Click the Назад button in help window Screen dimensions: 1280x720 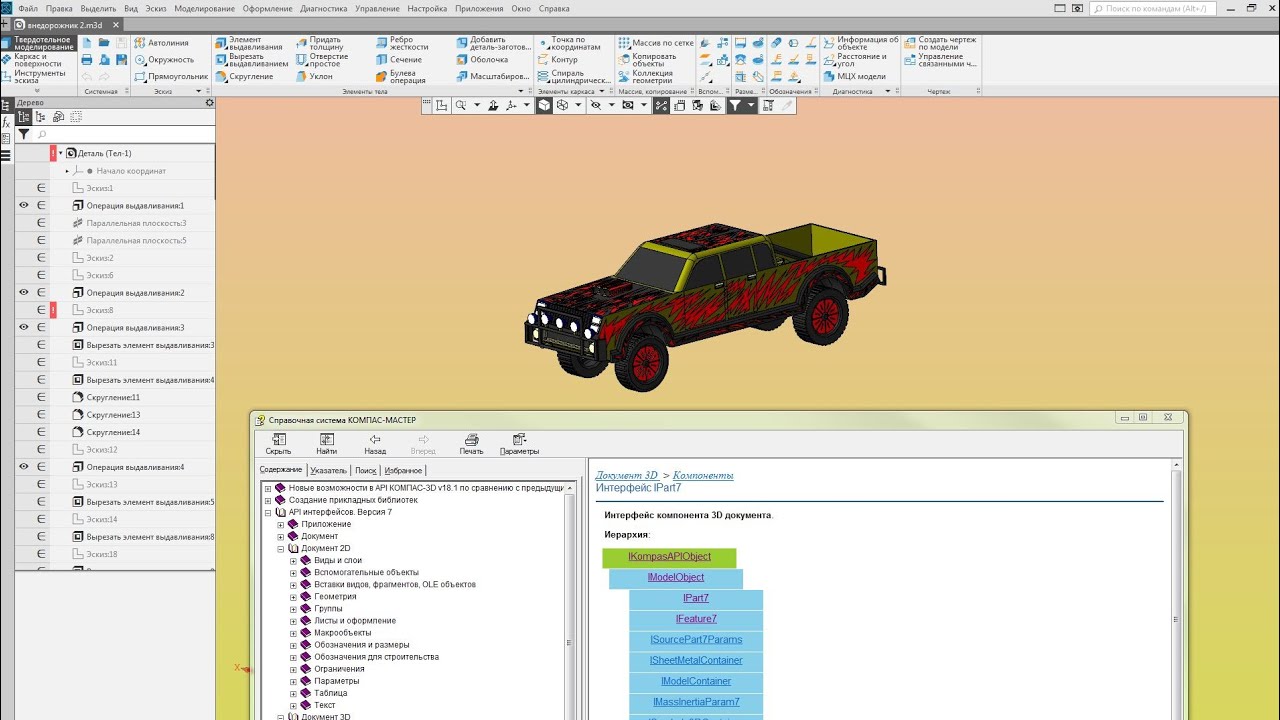375,444
